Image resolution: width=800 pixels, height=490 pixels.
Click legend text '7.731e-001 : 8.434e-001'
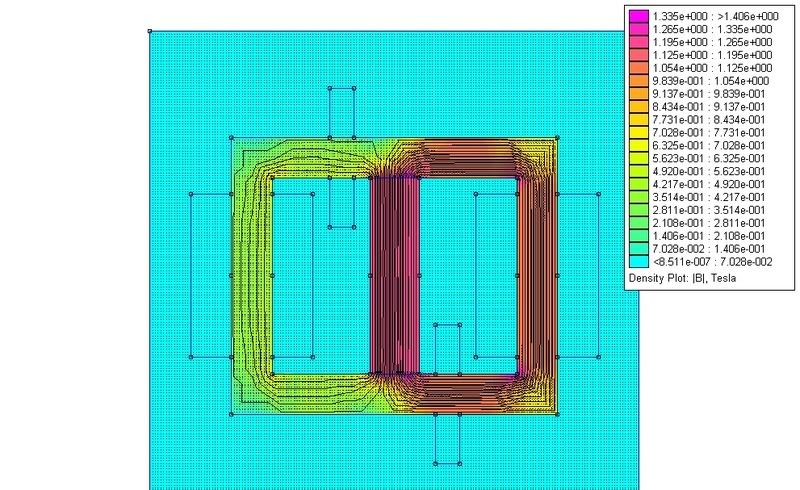point(709,120)
